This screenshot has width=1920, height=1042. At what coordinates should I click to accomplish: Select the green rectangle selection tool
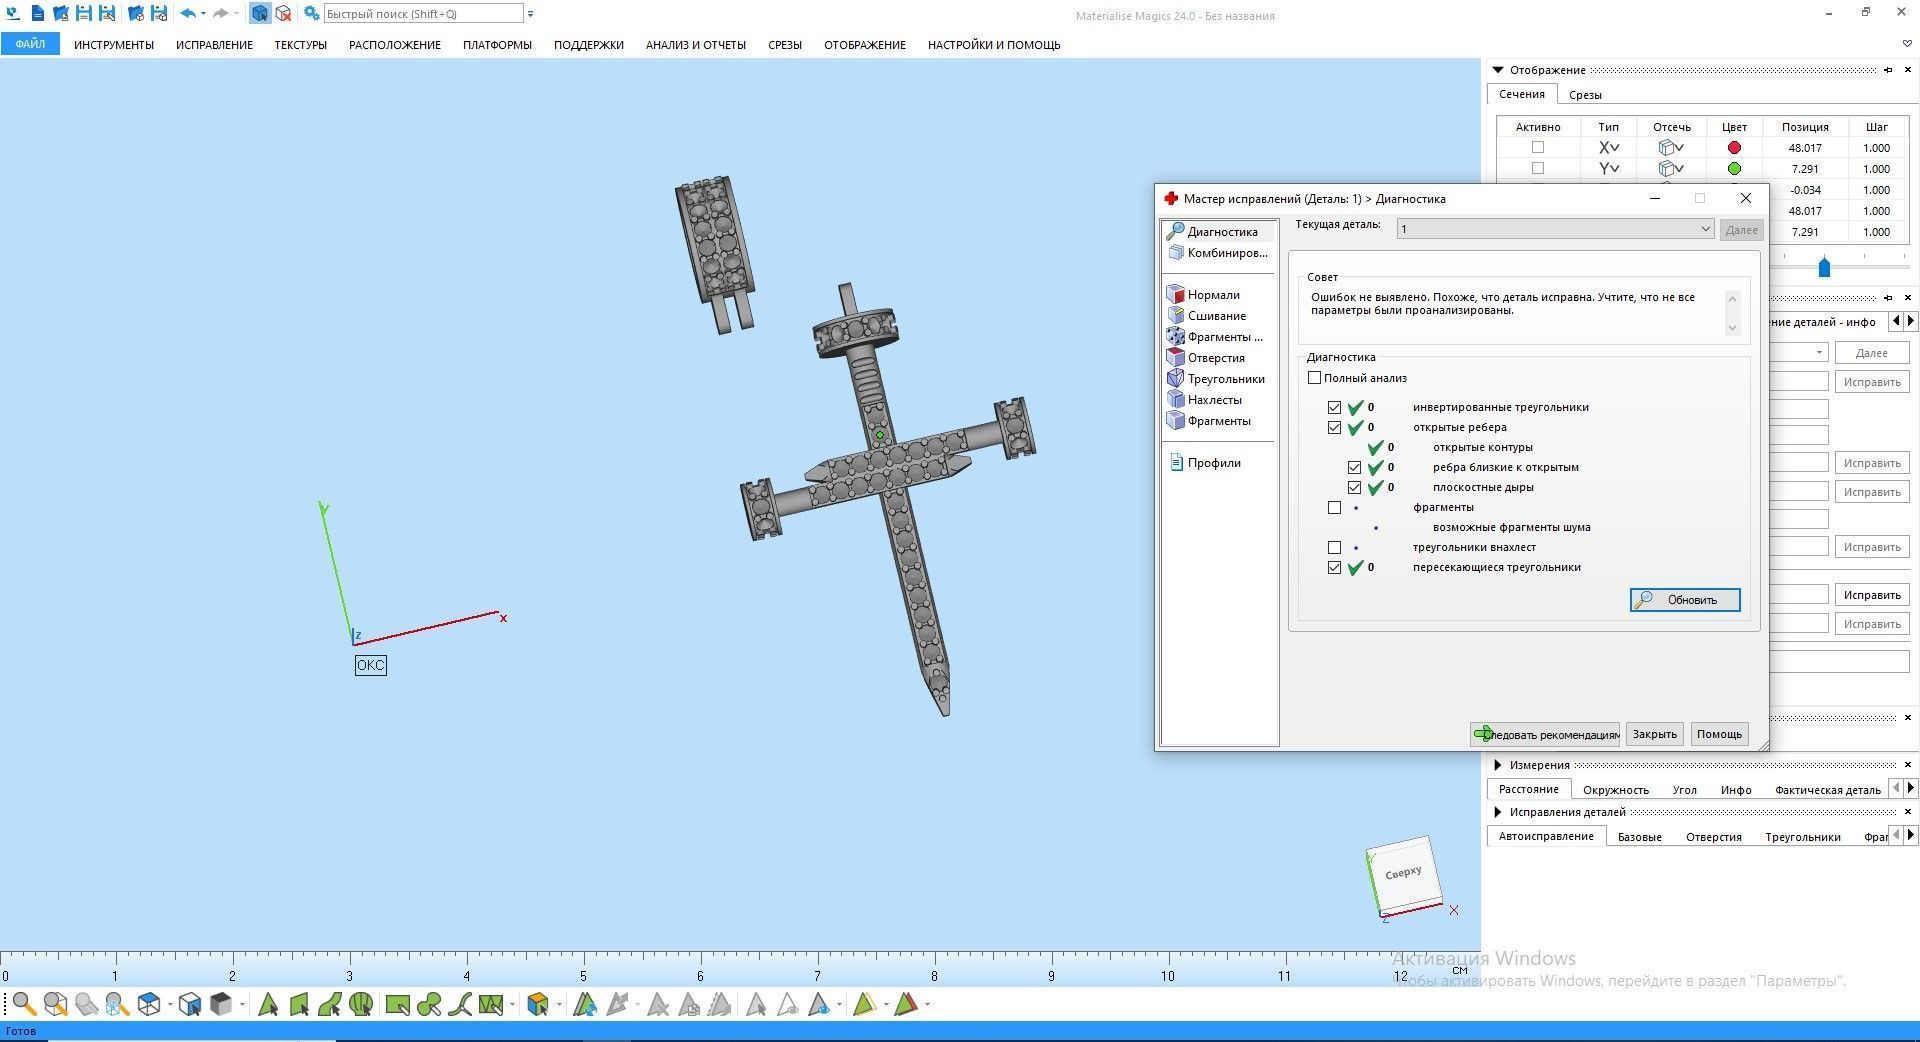coord(397,1004)
